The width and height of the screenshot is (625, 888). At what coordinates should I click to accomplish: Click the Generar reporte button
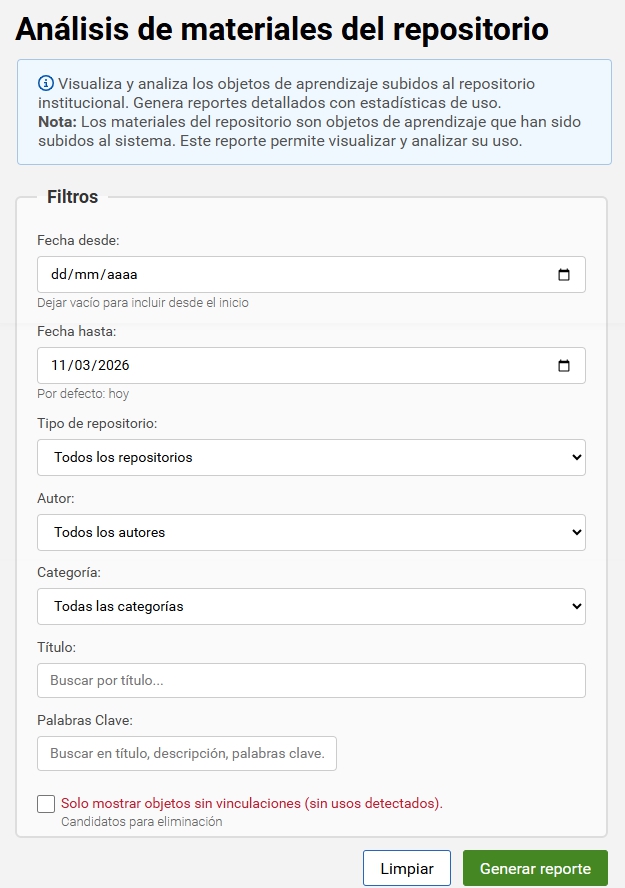(x=534, y=869)
